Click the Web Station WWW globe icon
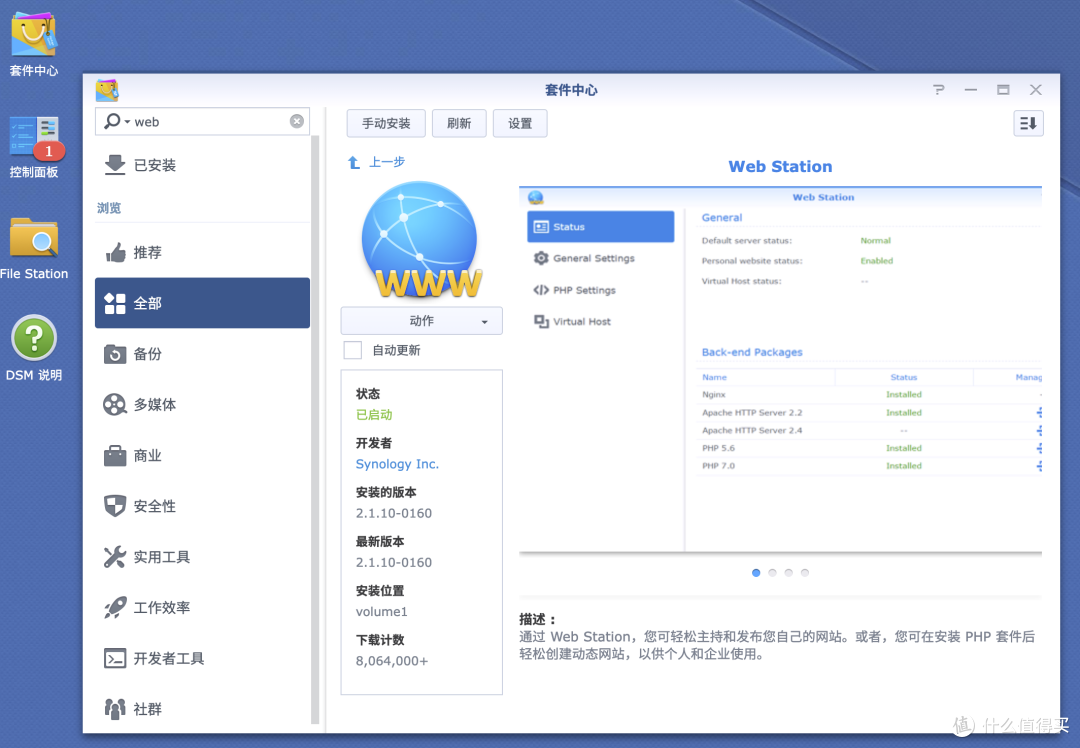 point(421,237)
